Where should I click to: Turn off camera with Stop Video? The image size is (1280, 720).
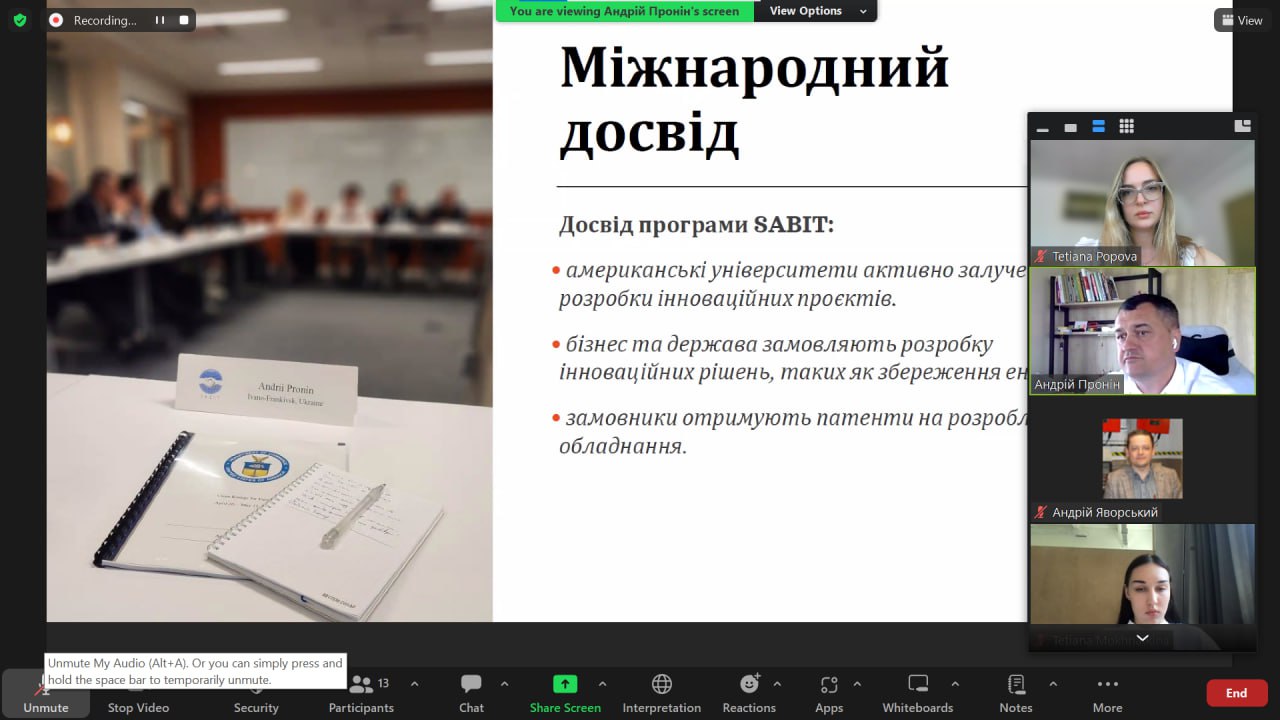pos(138,692)
